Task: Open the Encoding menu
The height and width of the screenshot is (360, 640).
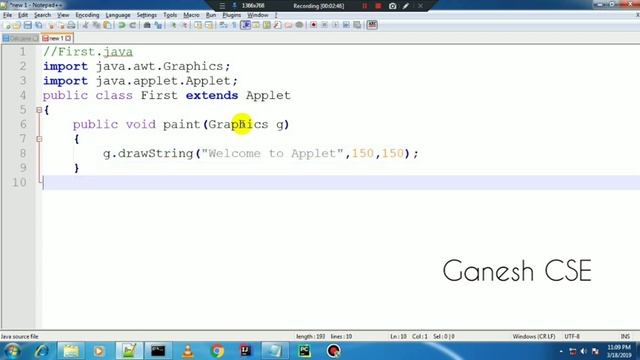Action: coord(87,15)
